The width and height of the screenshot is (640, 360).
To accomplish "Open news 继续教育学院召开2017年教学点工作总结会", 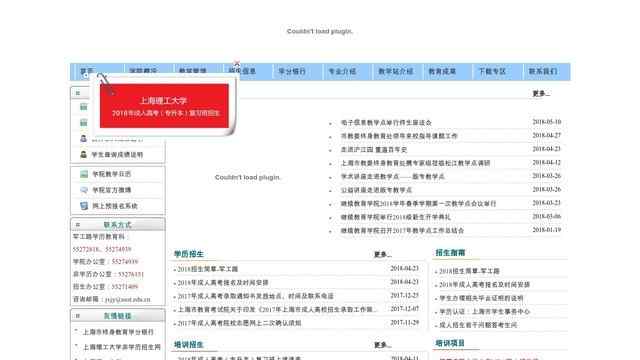I will point(402,231).
